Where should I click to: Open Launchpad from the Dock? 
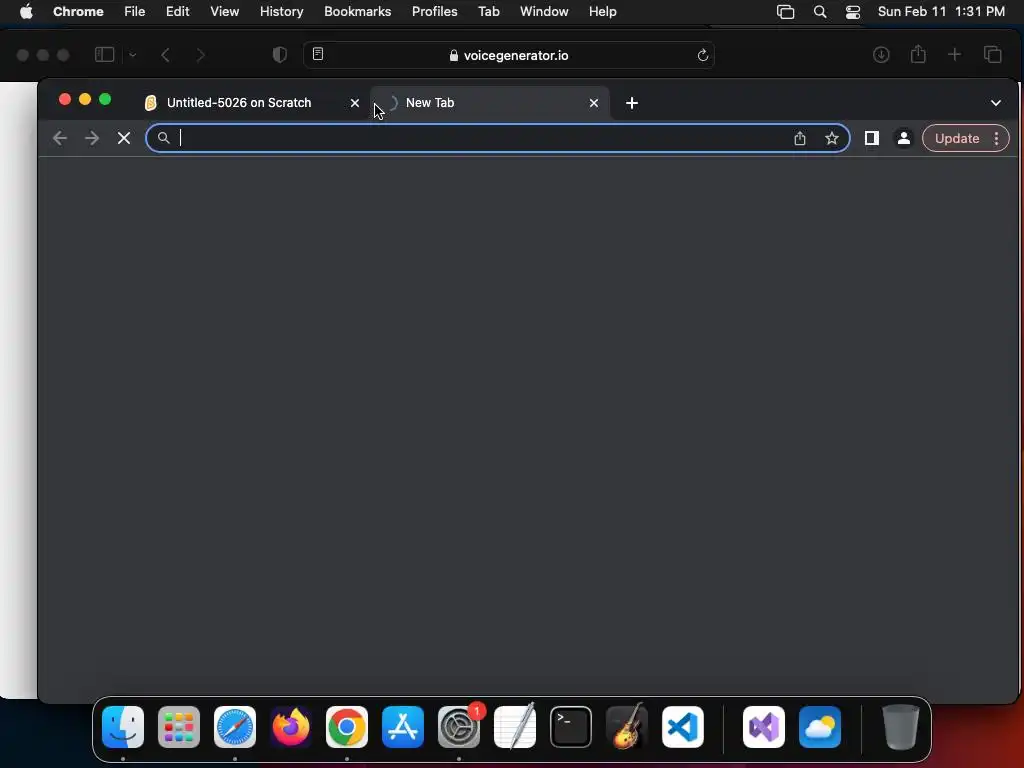click(x=179, y=727)
